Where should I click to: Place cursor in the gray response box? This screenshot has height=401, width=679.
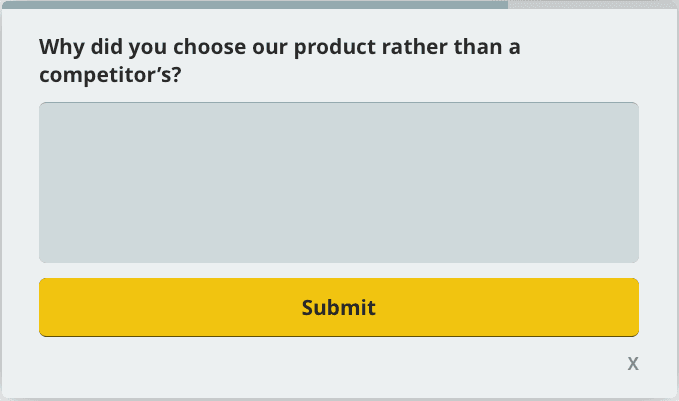click(338, 182)
